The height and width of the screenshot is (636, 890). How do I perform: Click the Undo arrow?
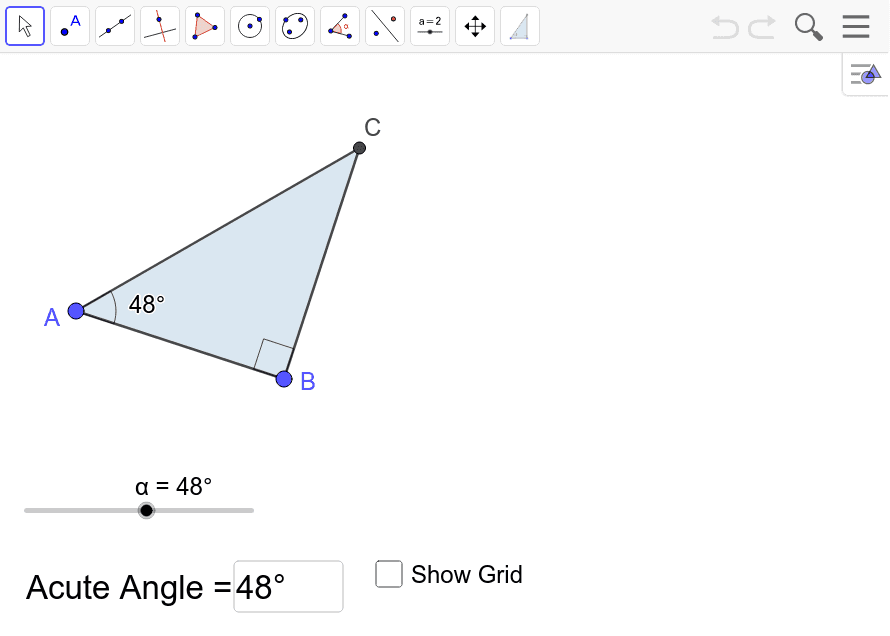coord(725,27)
